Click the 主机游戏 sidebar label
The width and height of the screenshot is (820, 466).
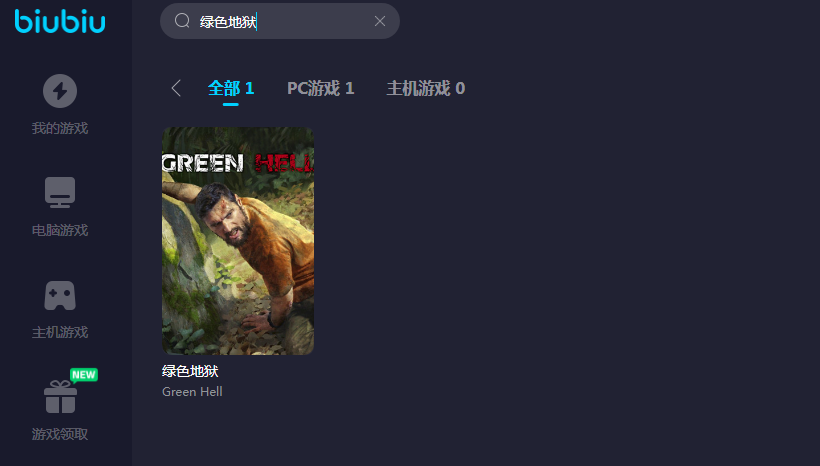point(60,332)
